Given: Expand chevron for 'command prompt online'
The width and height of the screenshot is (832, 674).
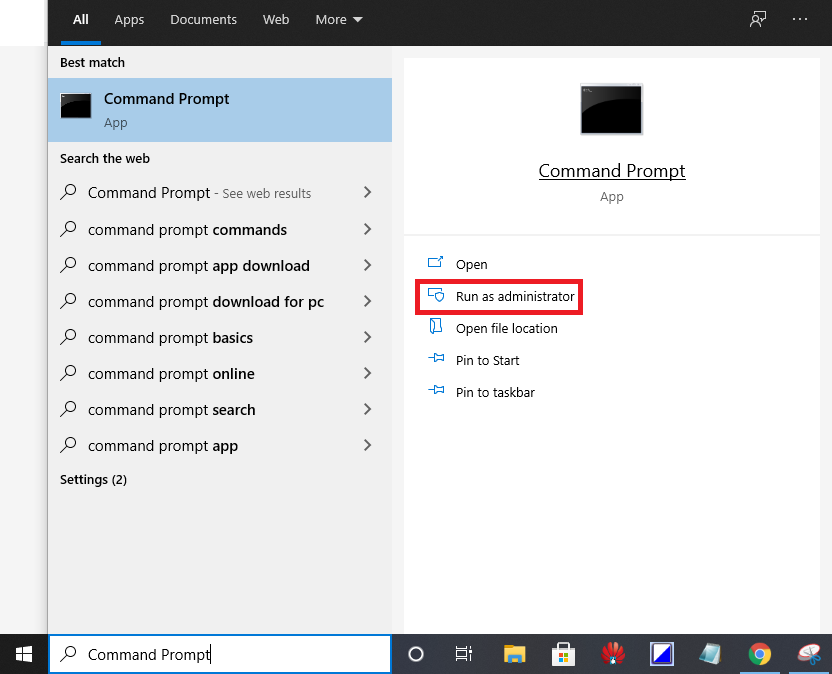Looking at the screenshot, I should [367, 373].
